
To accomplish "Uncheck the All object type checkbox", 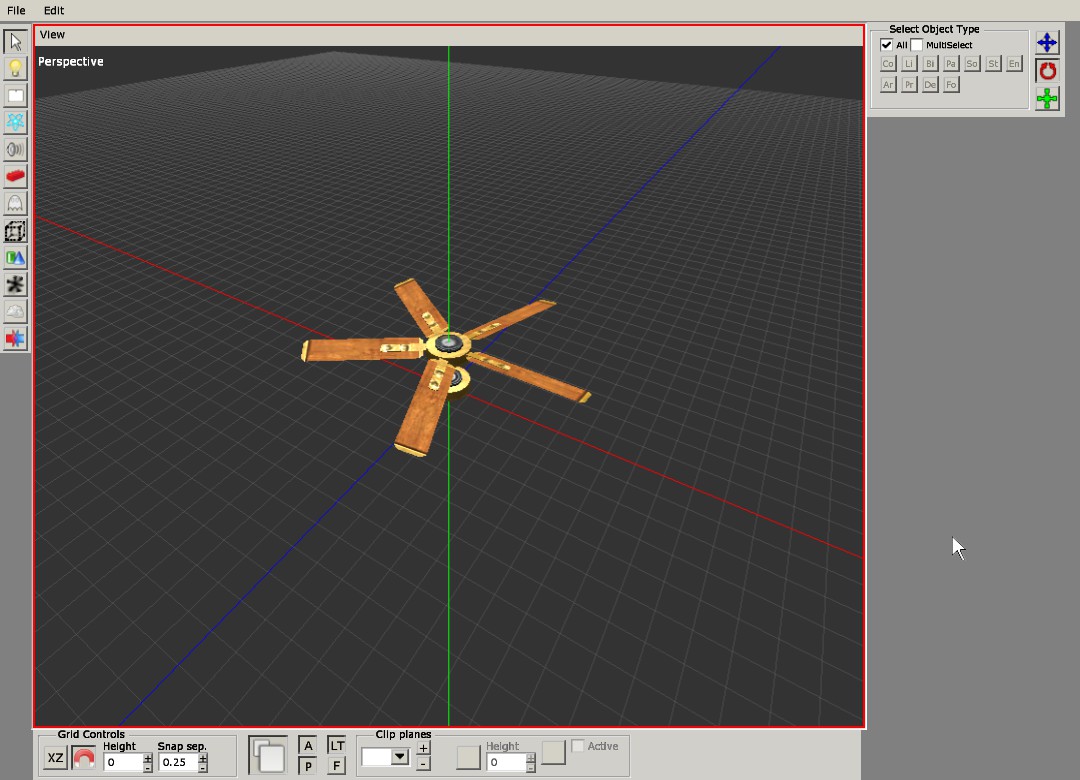I will [x=886, y=45].
